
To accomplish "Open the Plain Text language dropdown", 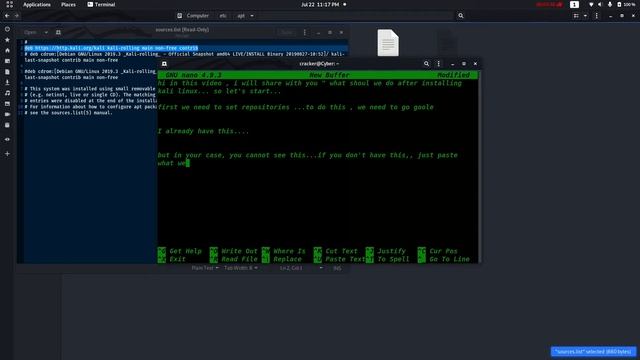I will tap(205, 268).
